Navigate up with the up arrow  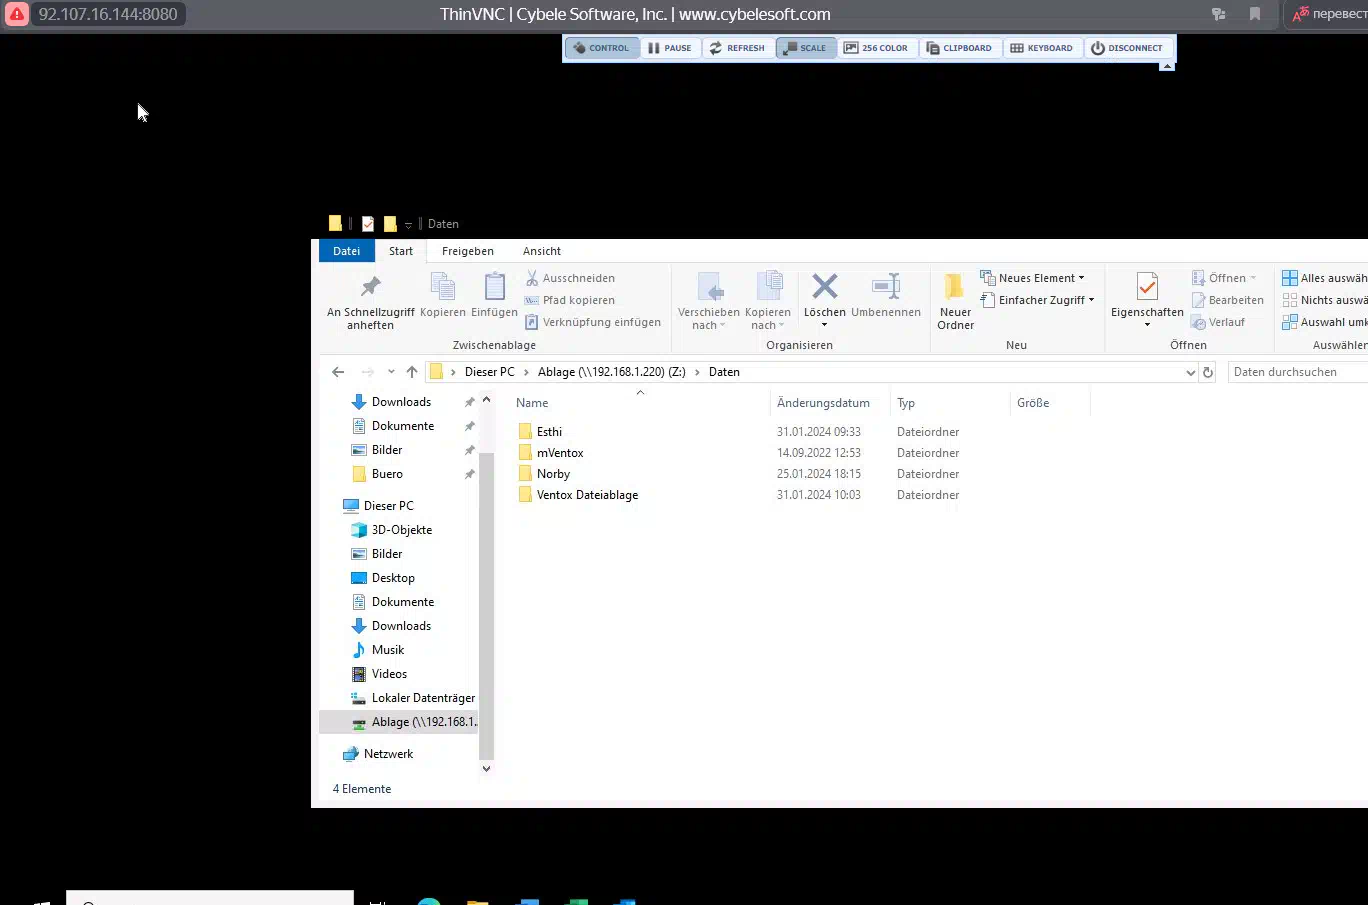click(x=412, y=372)
